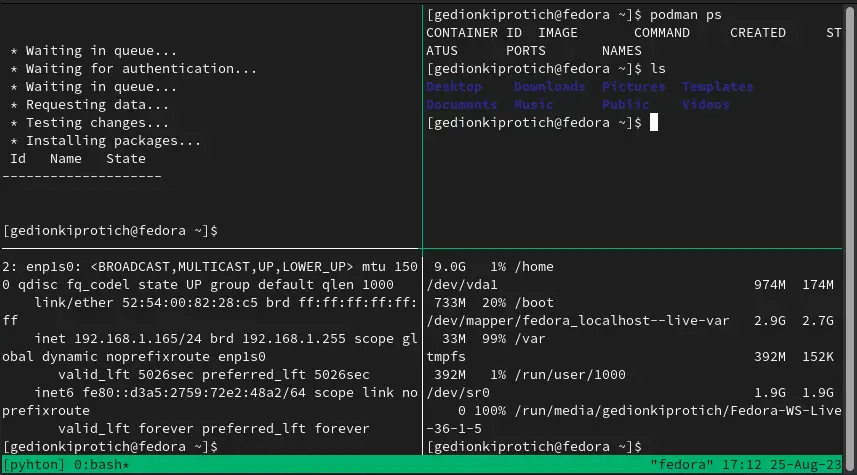Click the Public directory entry

tap(625, 104)
